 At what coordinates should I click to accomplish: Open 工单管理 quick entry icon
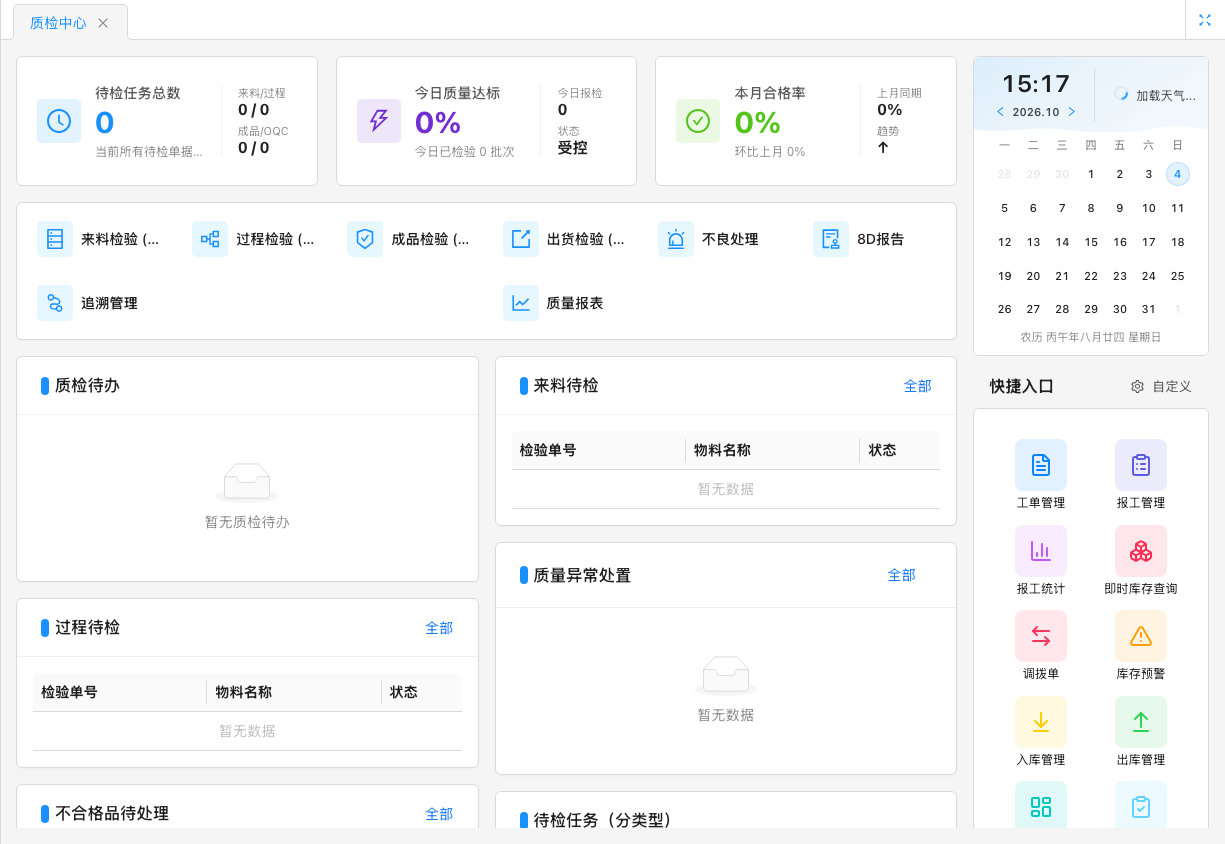coord(1041,465)
